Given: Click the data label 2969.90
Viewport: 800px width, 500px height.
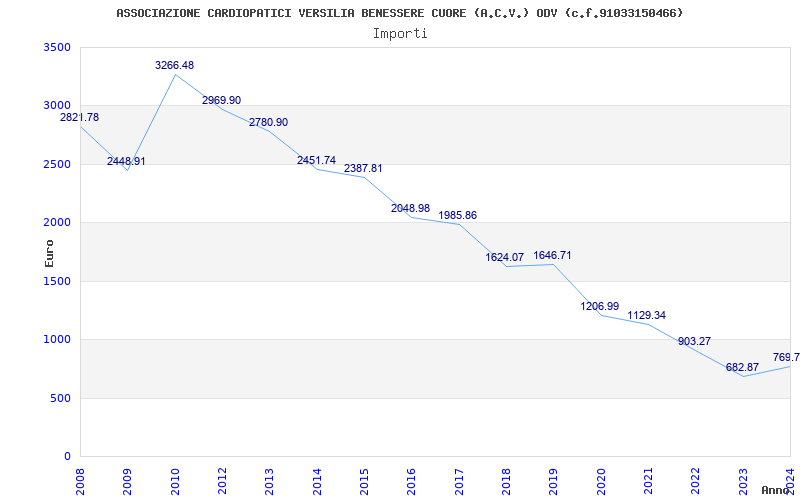Looking at the screenshot, I should click(221, 100).
